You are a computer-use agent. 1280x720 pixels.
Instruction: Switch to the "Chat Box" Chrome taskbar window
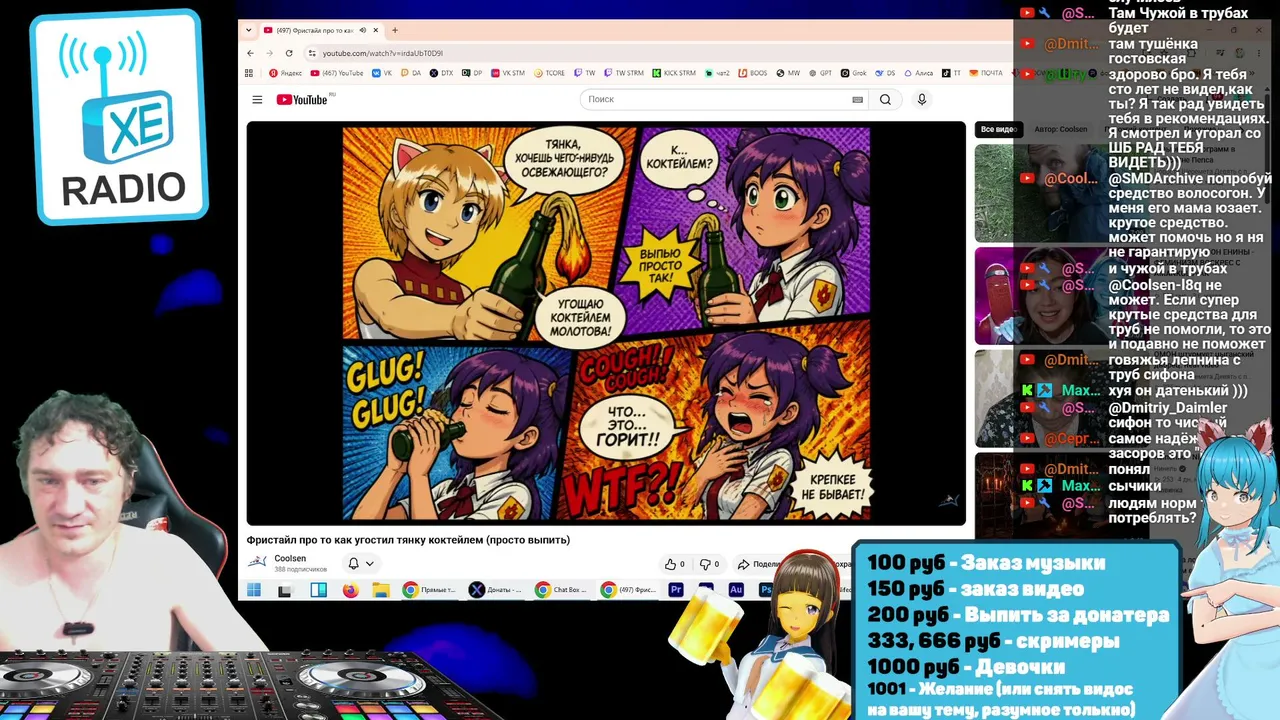click(561, 590)
